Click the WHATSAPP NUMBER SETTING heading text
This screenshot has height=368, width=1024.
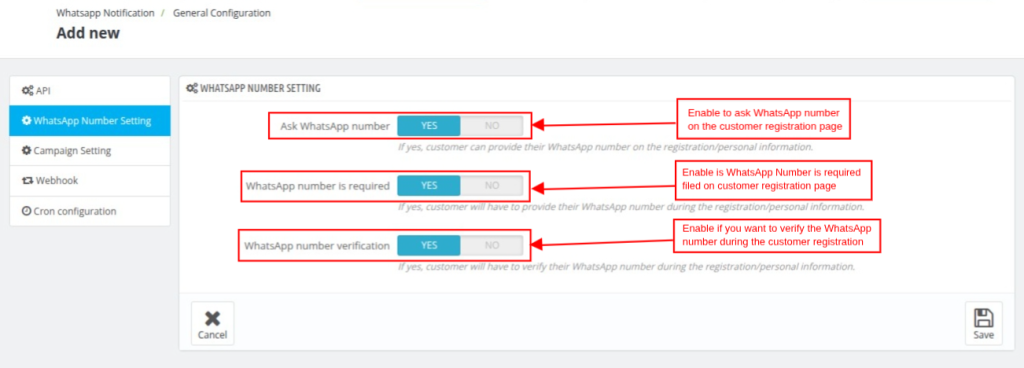(x=260, y=88)
